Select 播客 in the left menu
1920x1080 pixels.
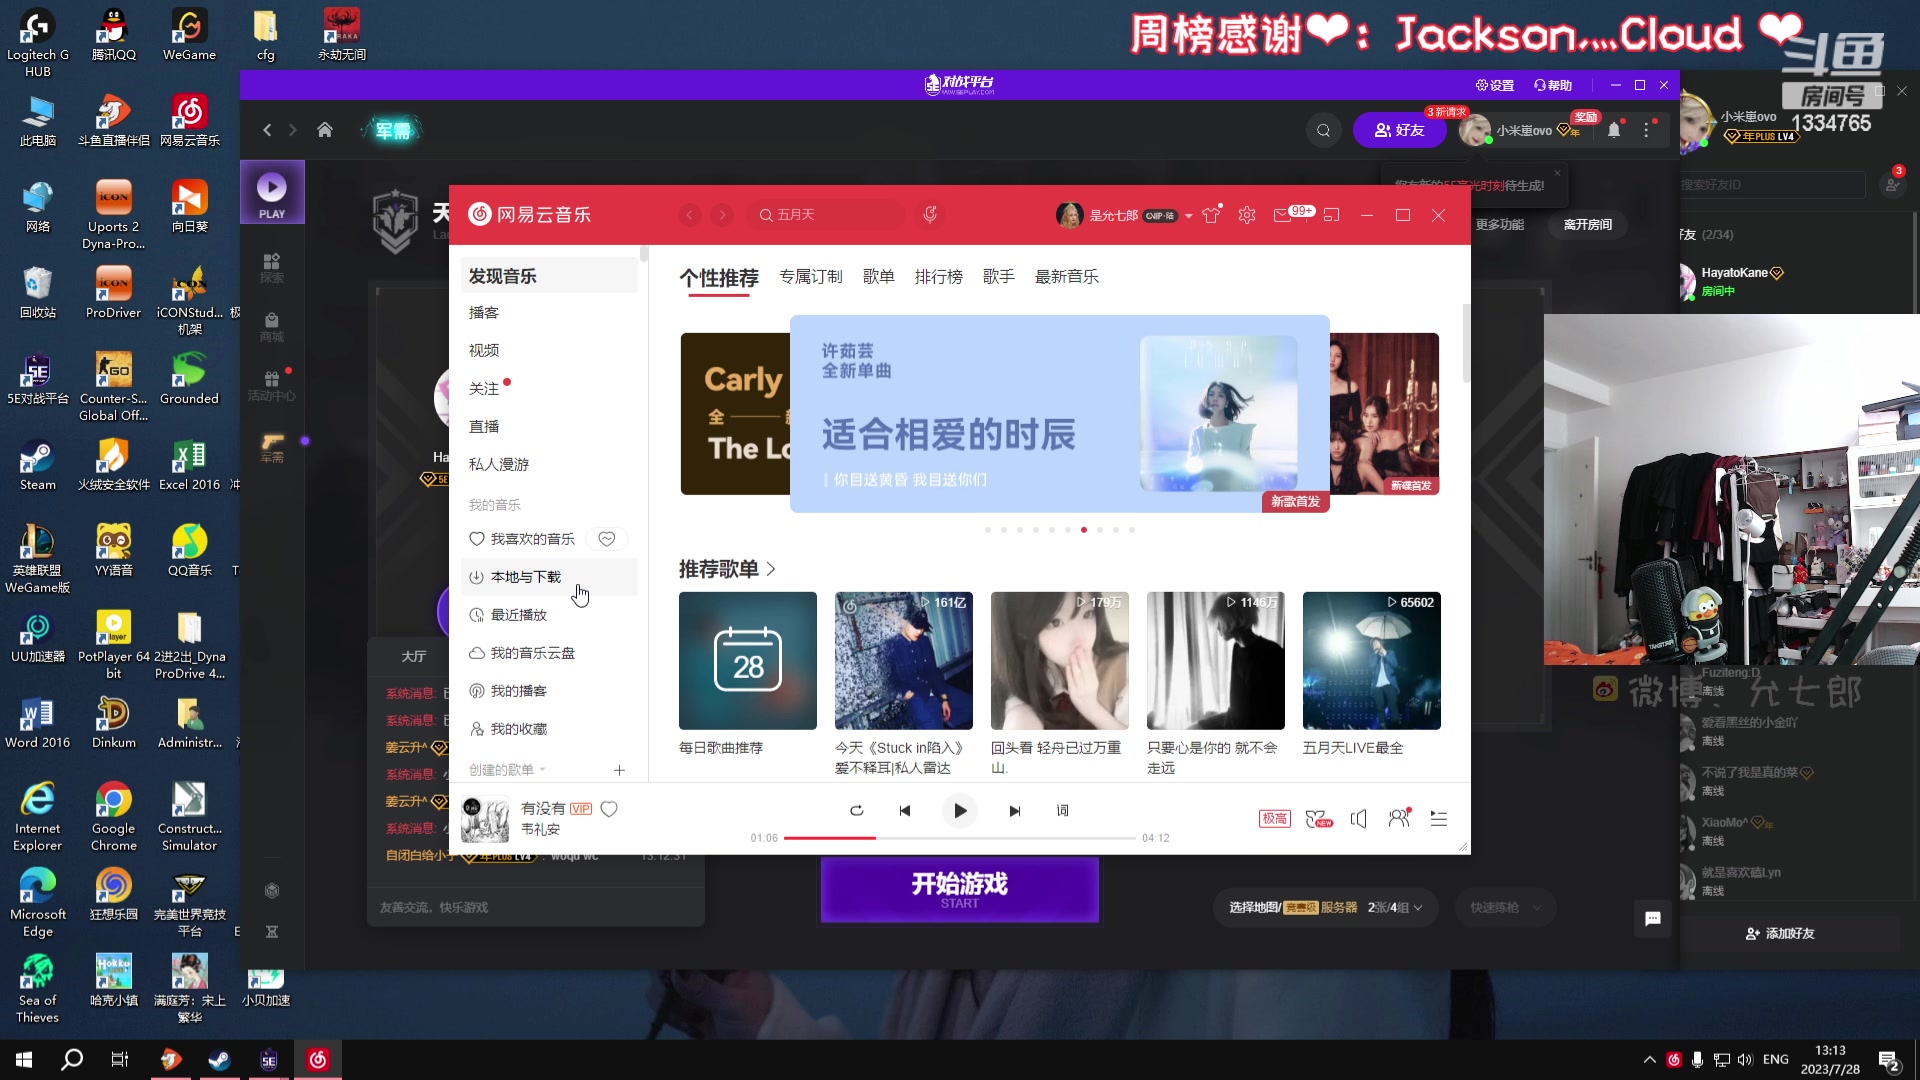[549, 313]
